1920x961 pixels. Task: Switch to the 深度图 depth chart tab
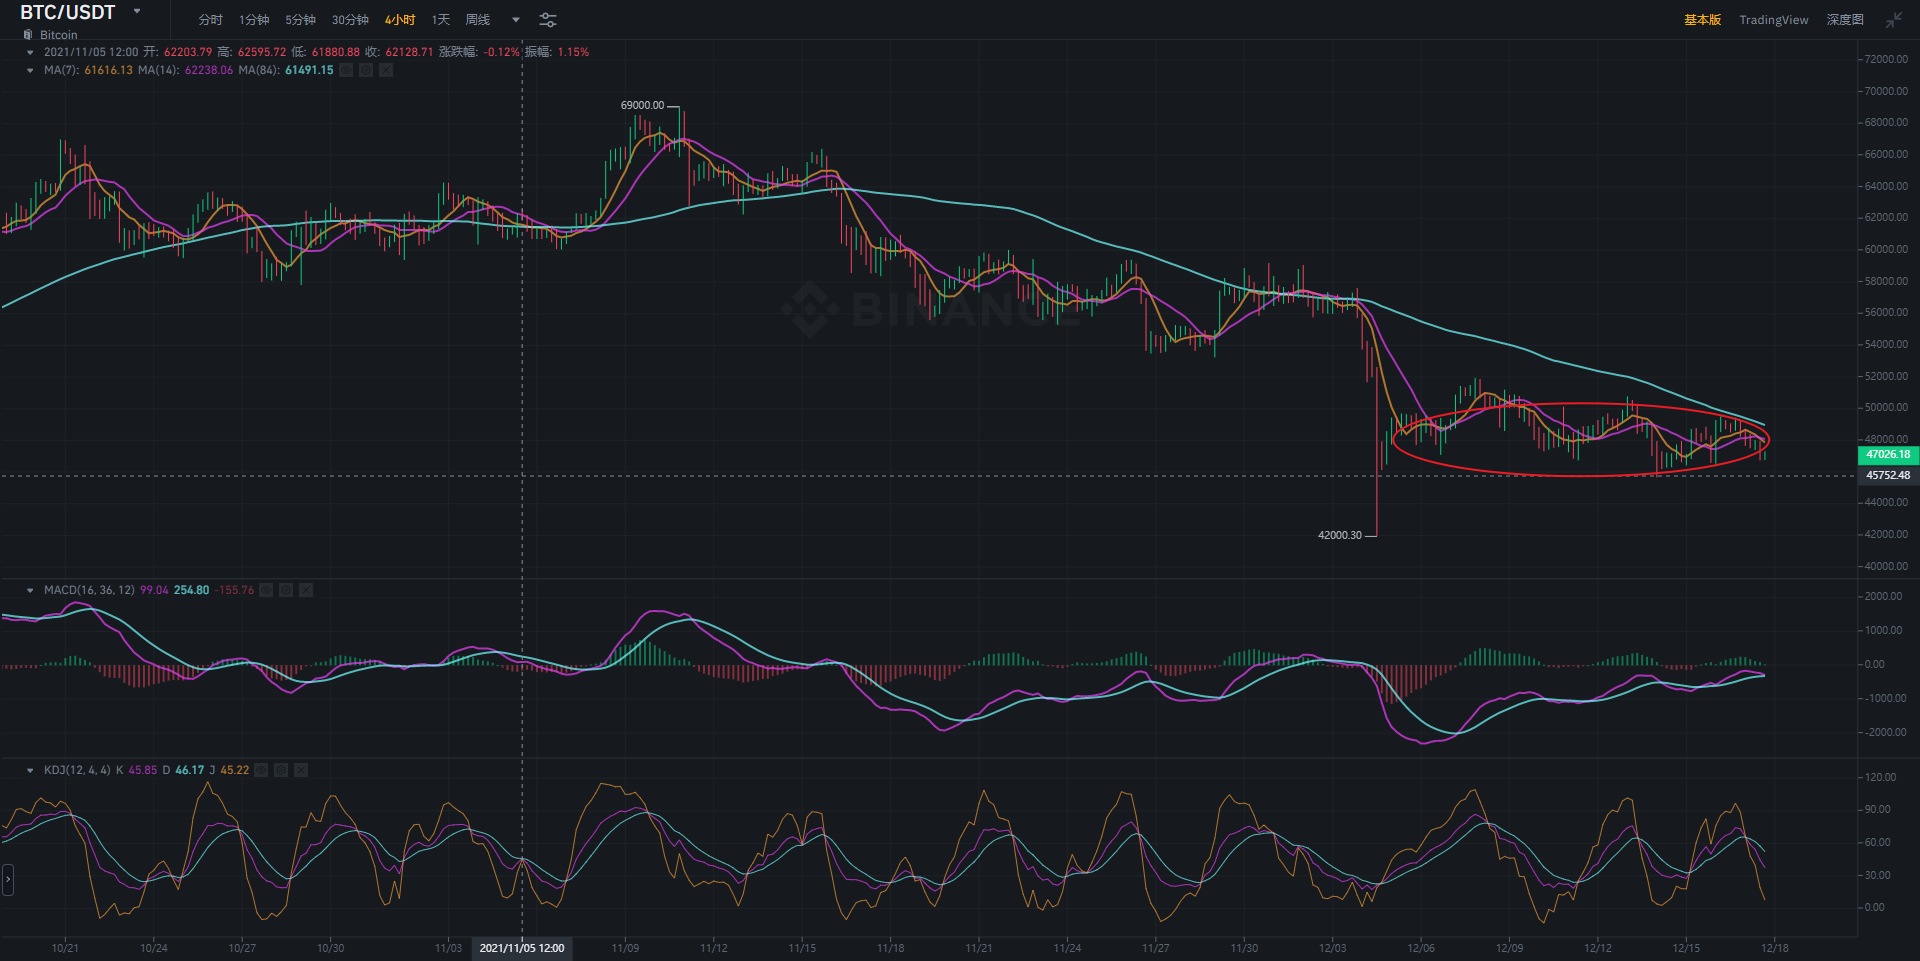click(1844, 20)
